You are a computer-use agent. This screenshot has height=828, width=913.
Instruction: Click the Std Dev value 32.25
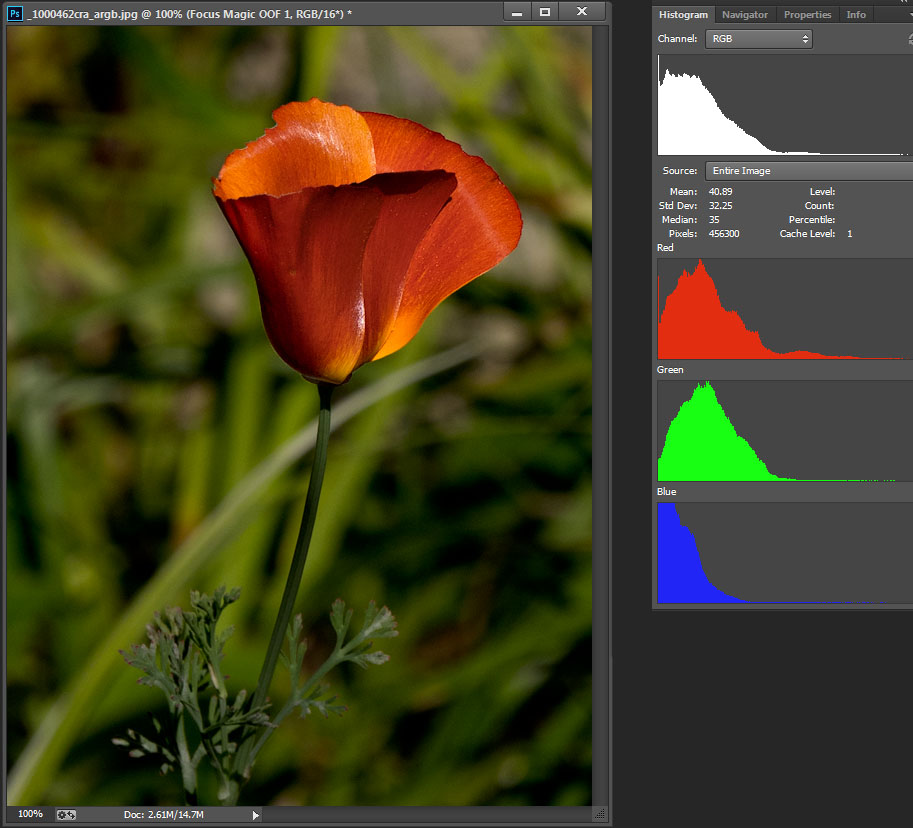tap(720, 206)
